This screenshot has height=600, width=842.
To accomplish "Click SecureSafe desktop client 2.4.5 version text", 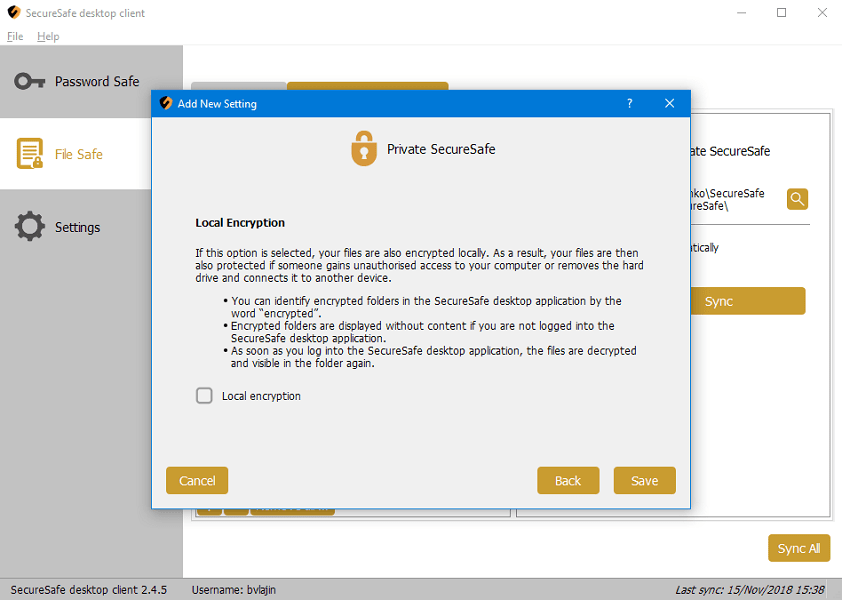I will [89, 590].
